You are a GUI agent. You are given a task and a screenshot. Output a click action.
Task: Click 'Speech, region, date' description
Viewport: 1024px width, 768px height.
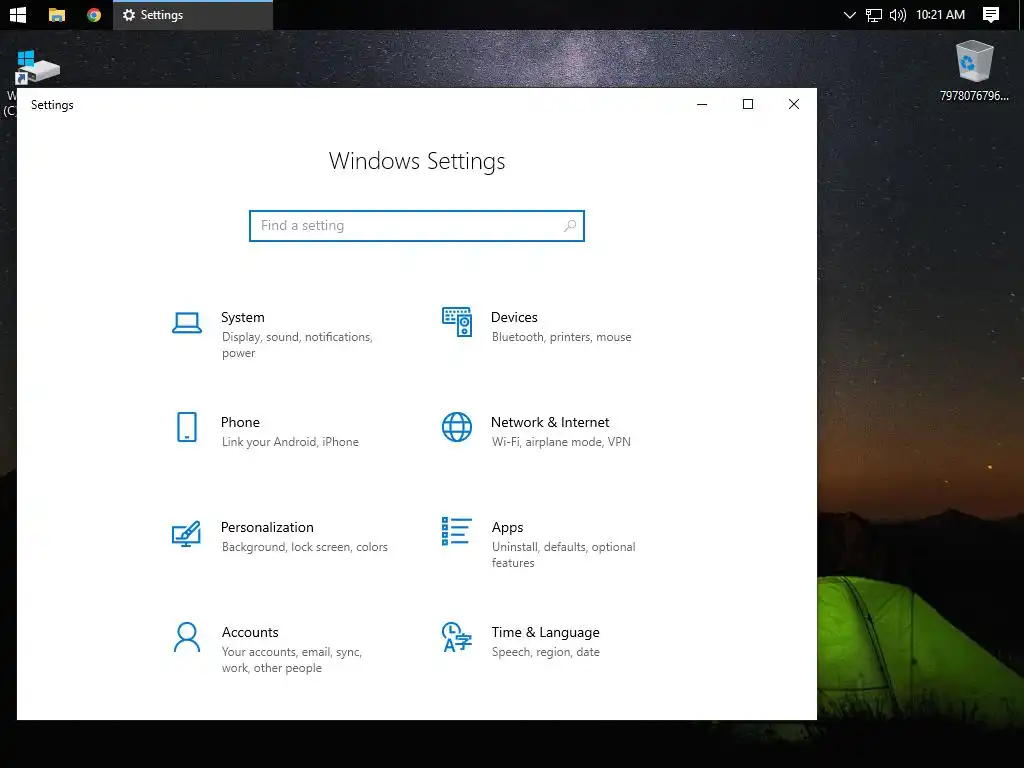[x=545, y=652]
